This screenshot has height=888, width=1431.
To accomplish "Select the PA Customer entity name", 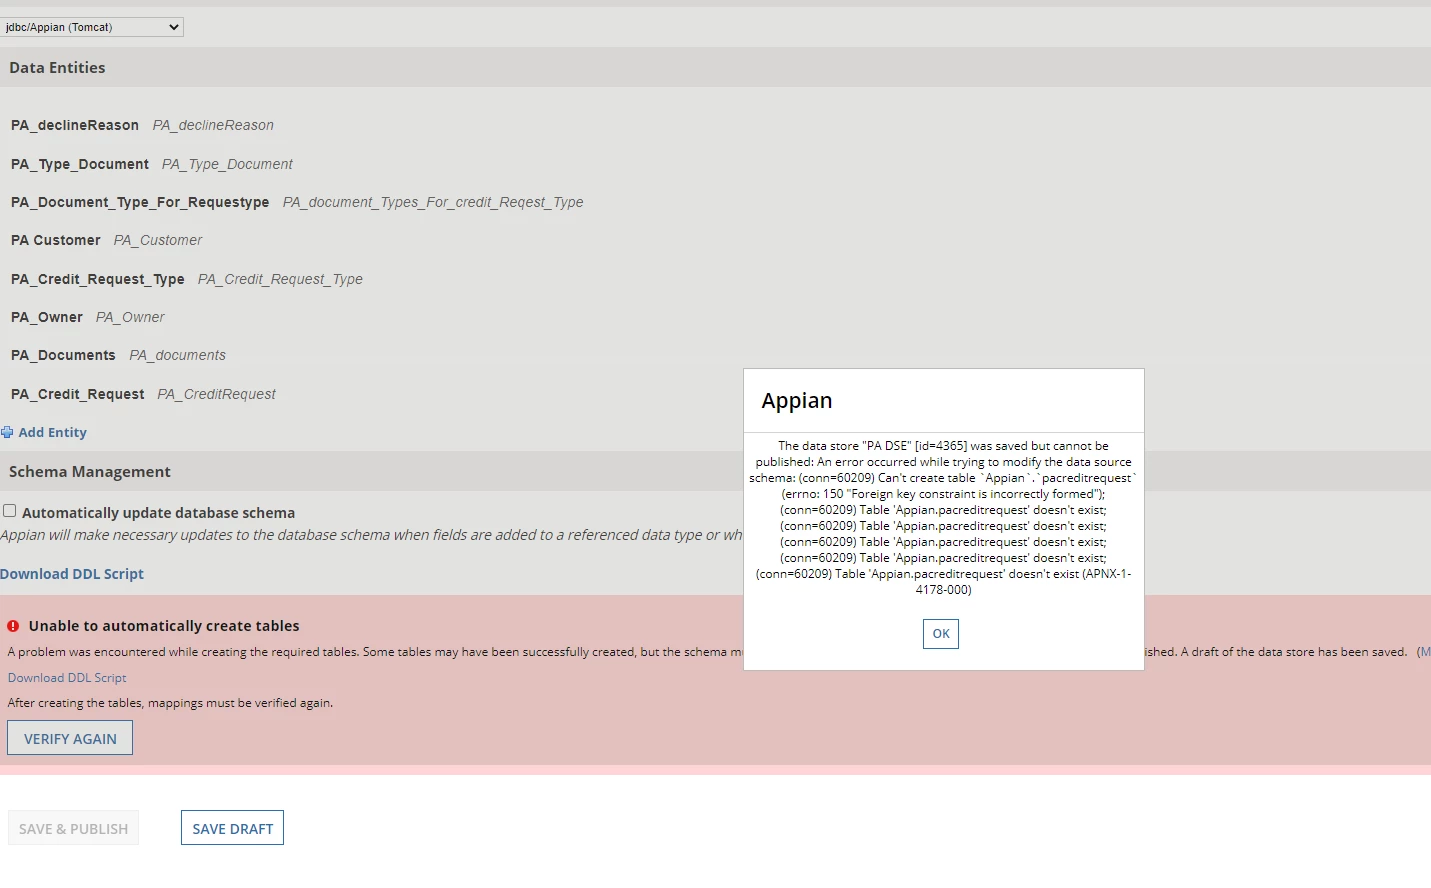I will tap(56, 240).
